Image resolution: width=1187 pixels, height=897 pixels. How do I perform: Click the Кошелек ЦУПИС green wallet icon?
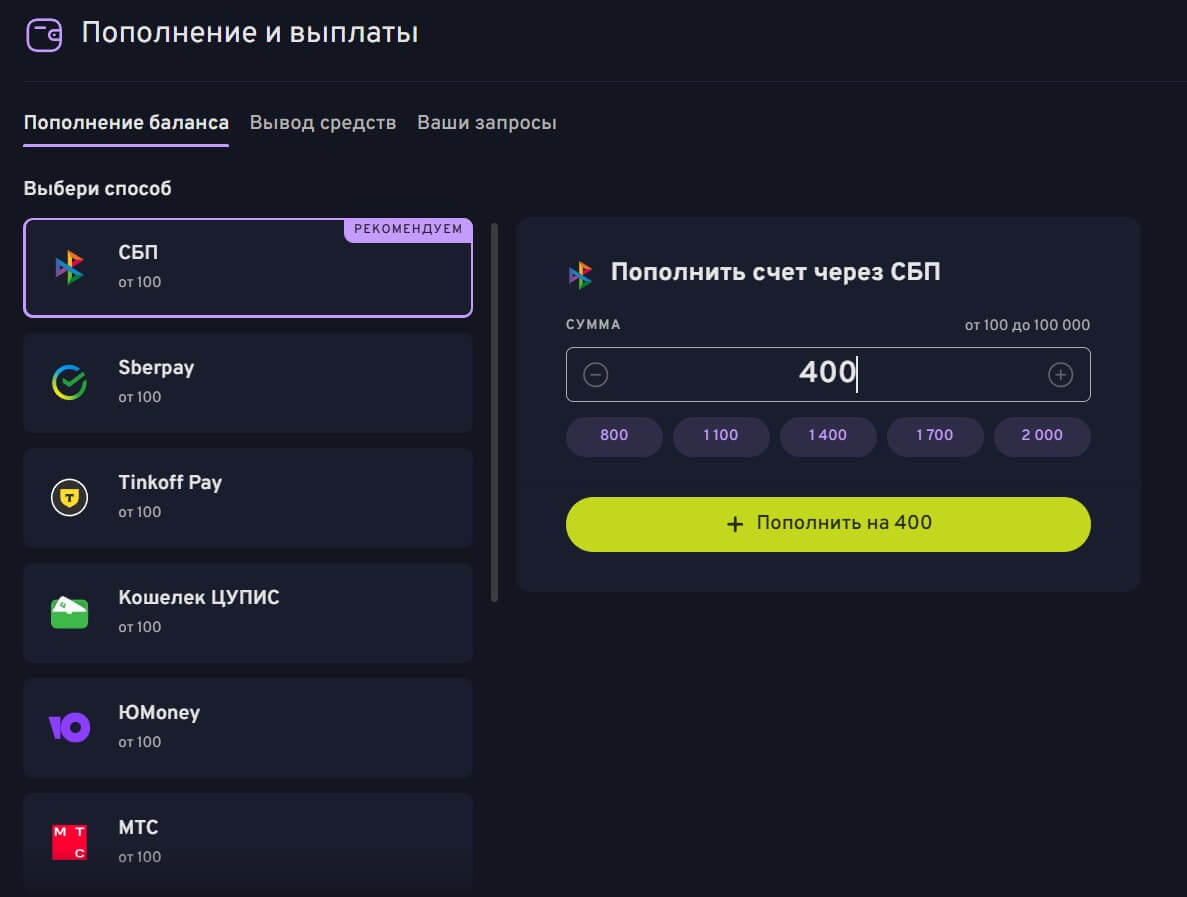[x=70, y=612]
